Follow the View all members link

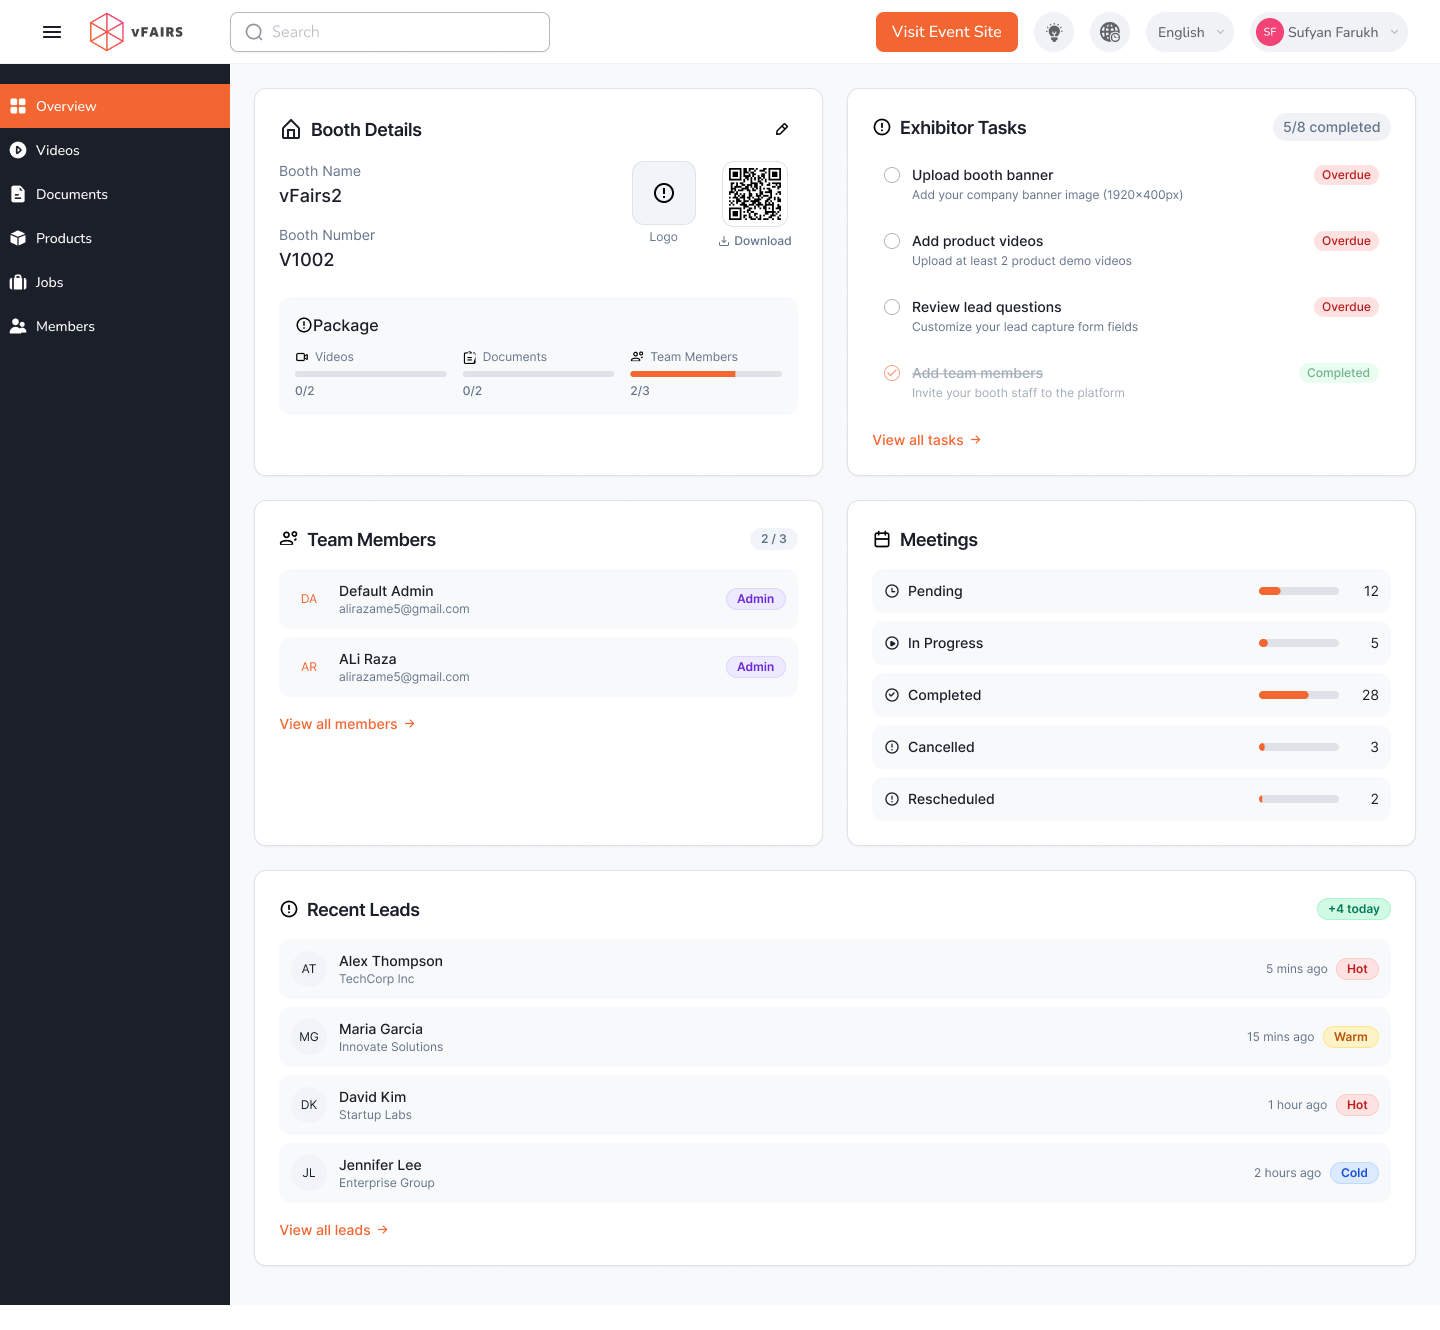point(347,724)
